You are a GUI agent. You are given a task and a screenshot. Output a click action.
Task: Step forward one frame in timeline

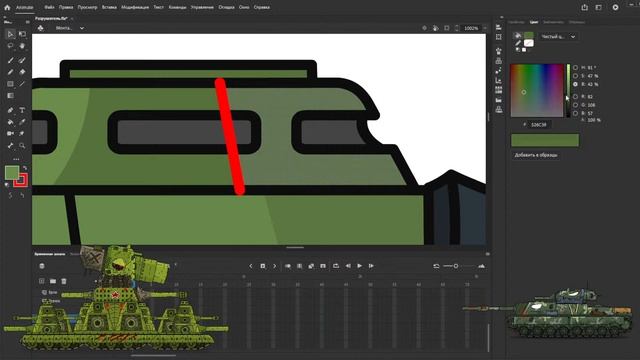click(x=371, y=266)
